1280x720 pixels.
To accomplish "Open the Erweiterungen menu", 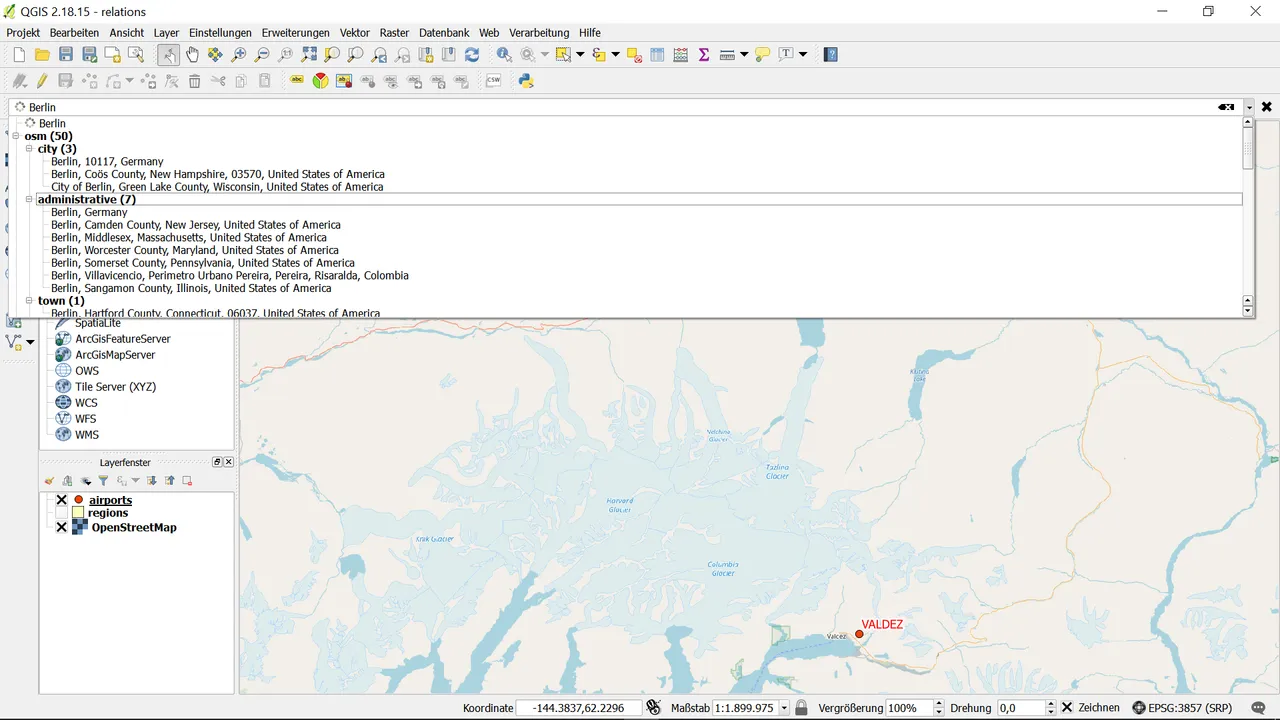I will point(296,33).
